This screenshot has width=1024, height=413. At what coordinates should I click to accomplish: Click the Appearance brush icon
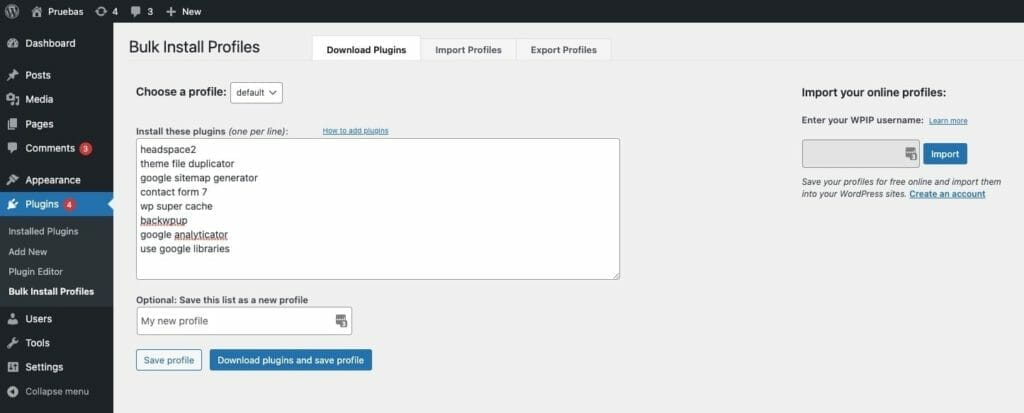pyautogui.click(x=12, y=180)
